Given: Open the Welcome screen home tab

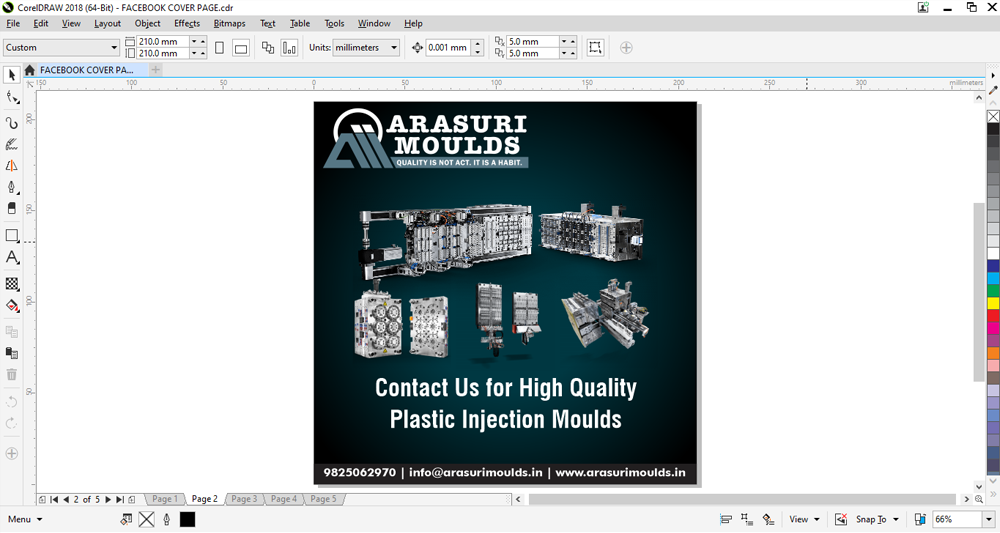Looking at the screenshot, I should coord(29,70).
